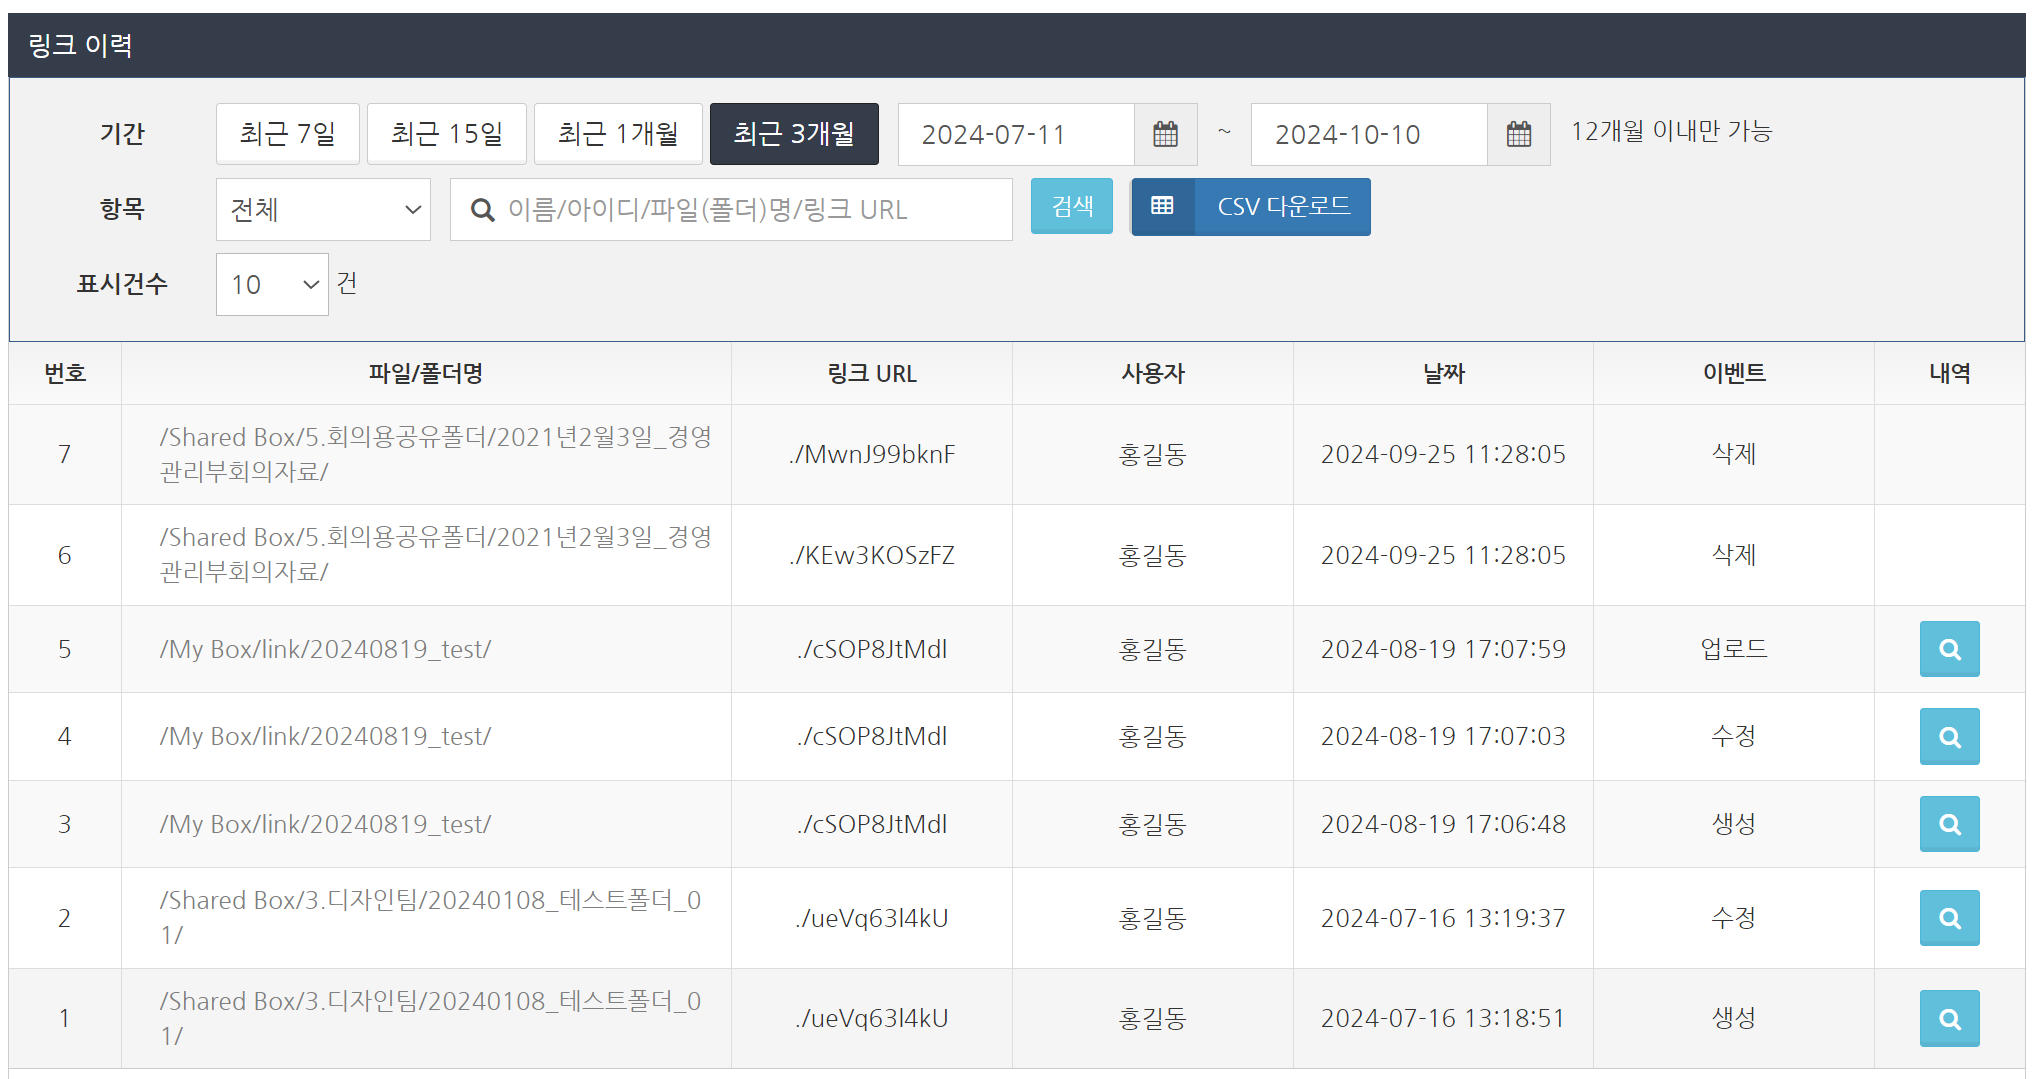
Task: Open the end date calendar picker
Action: click(1518, 134)
